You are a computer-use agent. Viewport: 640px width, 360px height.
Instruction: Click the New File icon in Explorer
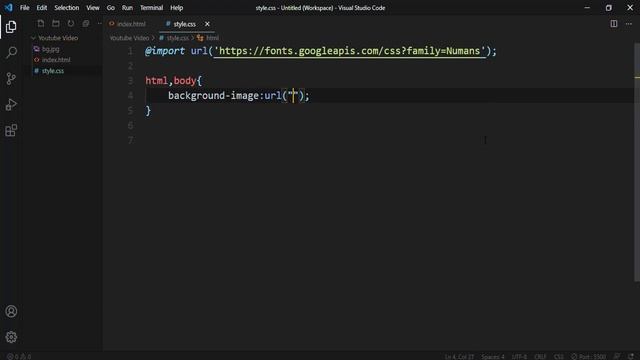41,24
